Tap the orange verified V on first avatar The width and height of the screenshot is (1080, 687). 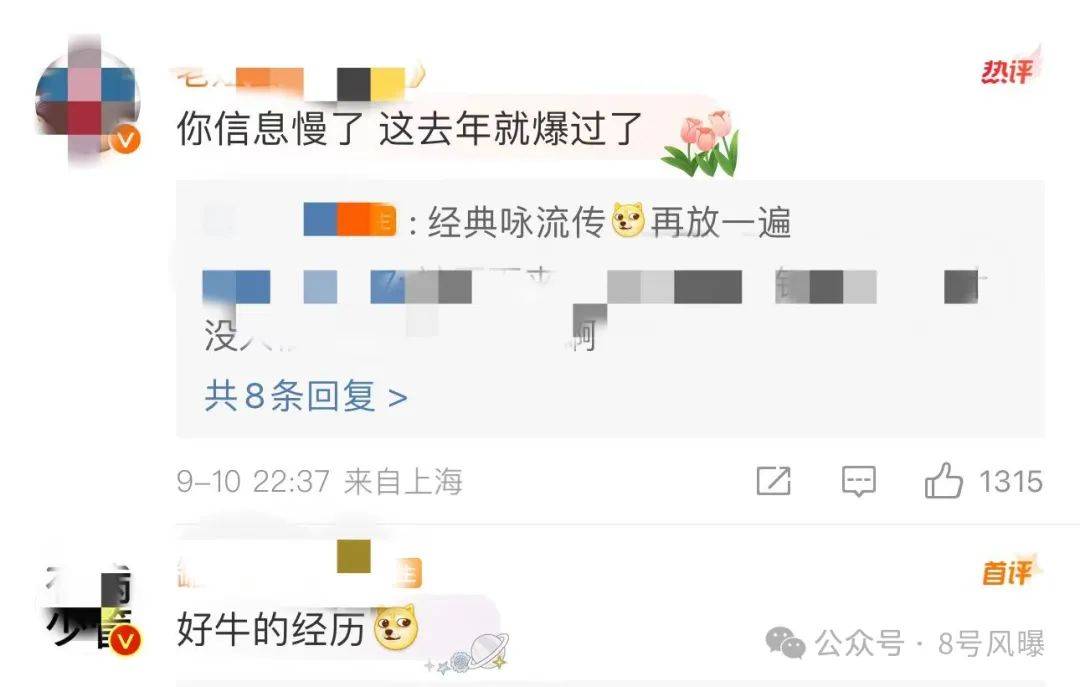click(125, 140)
